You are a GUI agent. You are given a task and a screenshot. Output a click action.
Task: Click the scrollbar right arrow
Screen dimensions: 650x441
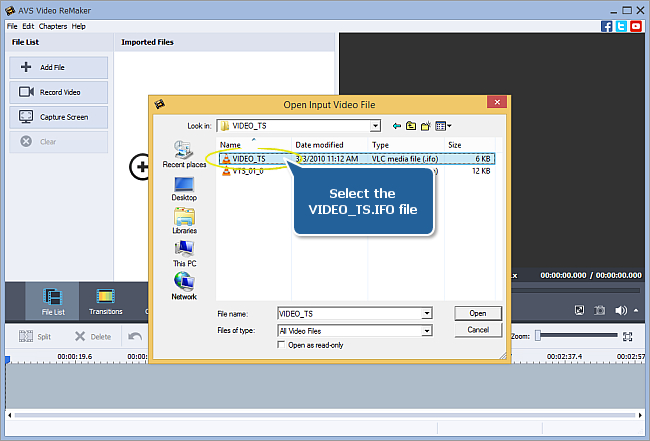click(x=640, y=414)
